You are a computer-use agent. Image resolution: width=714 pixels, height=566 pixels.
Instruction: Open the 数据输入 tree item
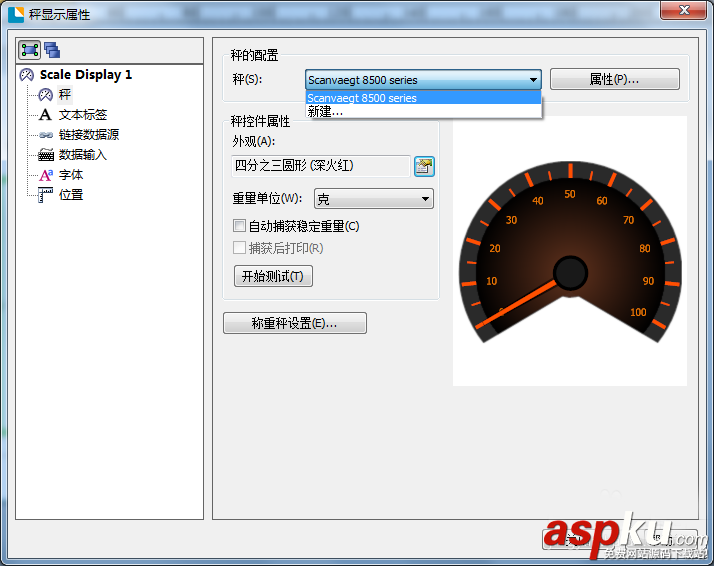click(x=83, y=155)
